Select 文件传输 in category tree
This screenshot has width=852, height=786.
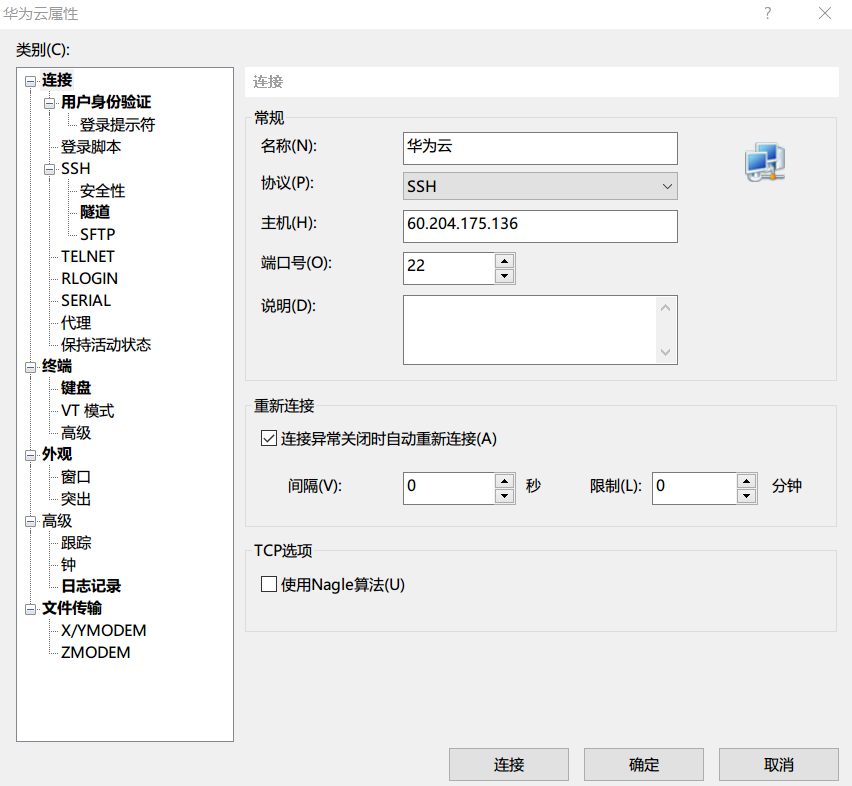[72, 608]
